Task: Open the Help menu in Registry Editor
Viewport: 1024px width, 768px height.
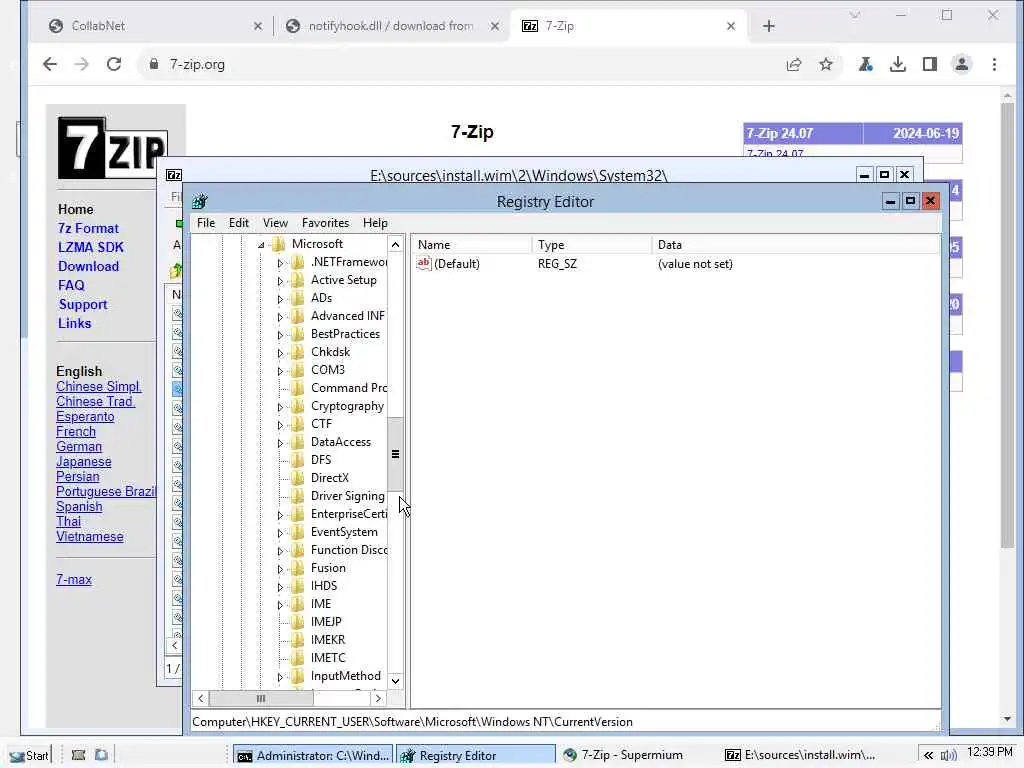Action: tap(375, 223)
